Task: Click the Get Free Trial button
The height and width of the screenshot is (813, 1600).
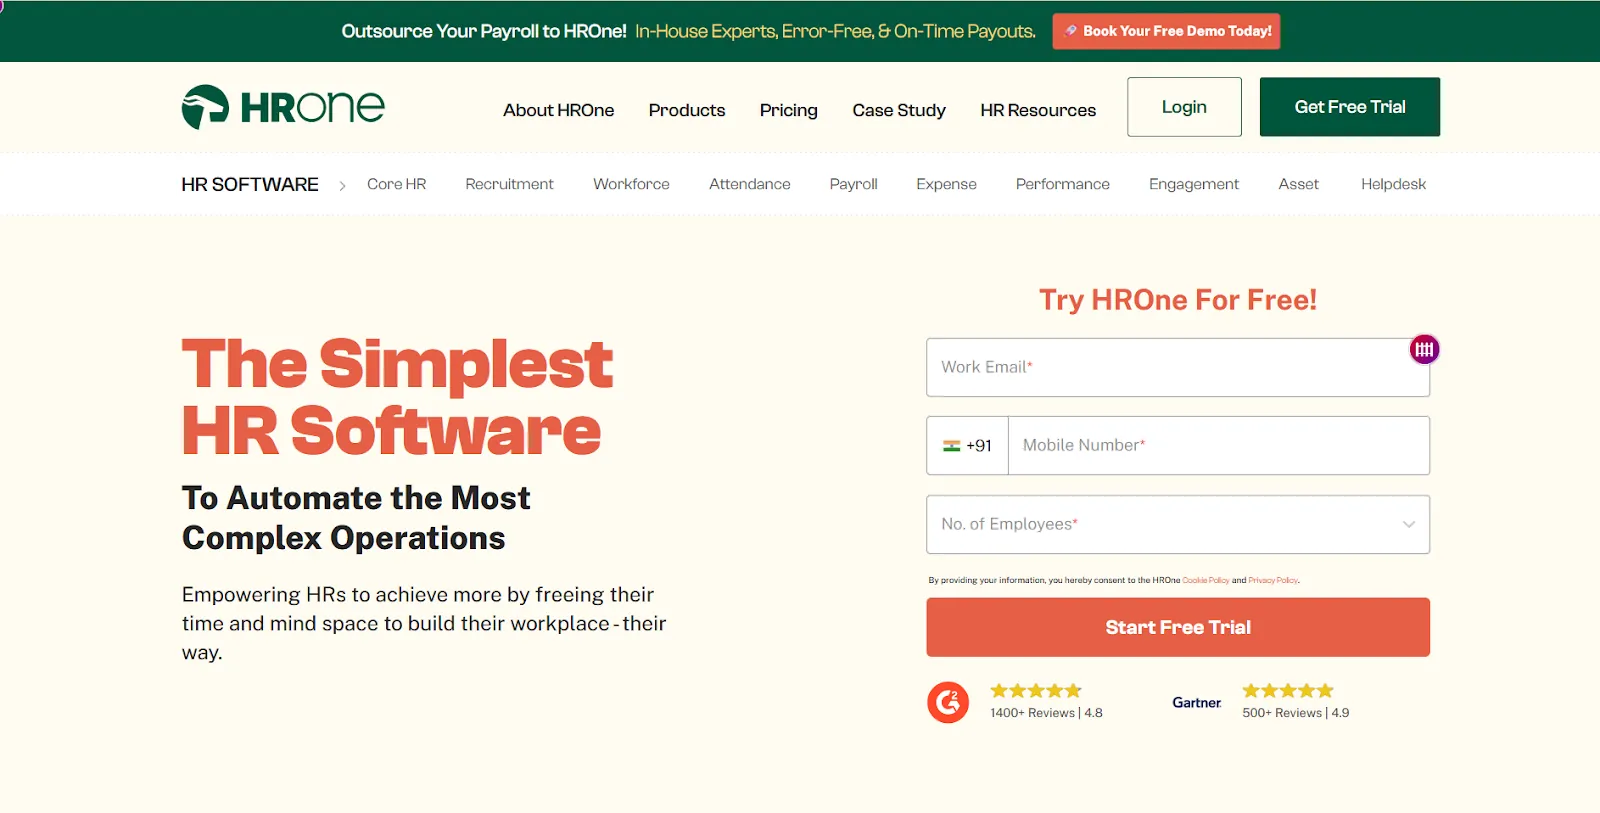Action: [x=1350, y=107]
